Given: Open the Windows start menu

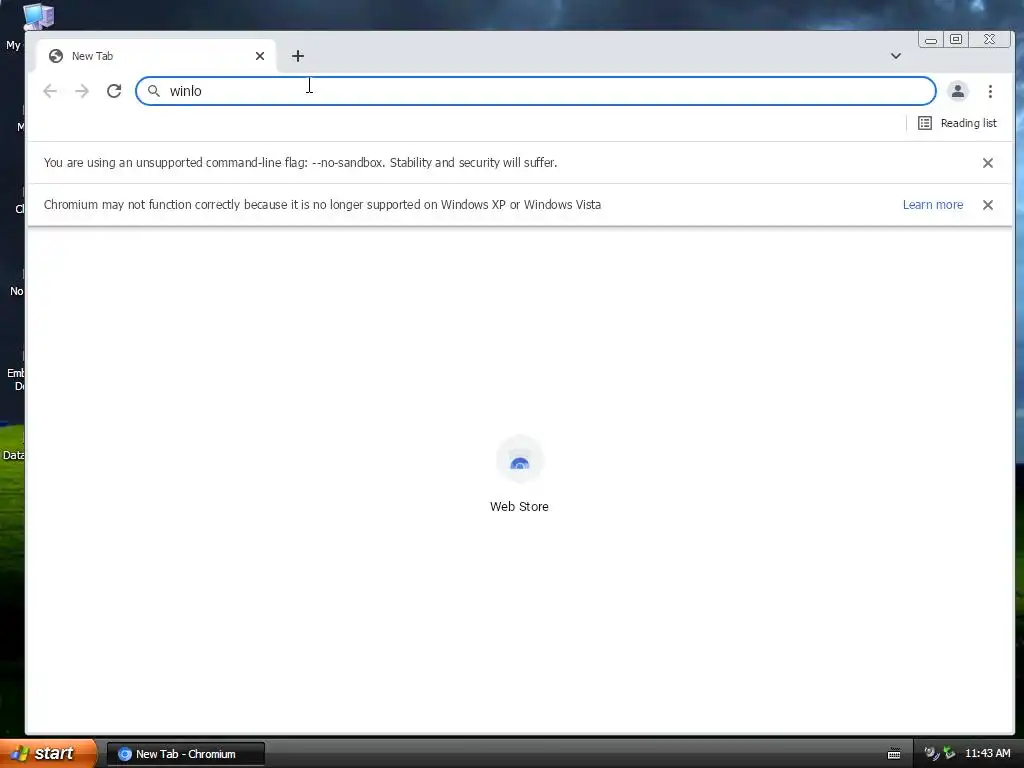Looking at the screenshot, I should point(48,753).
